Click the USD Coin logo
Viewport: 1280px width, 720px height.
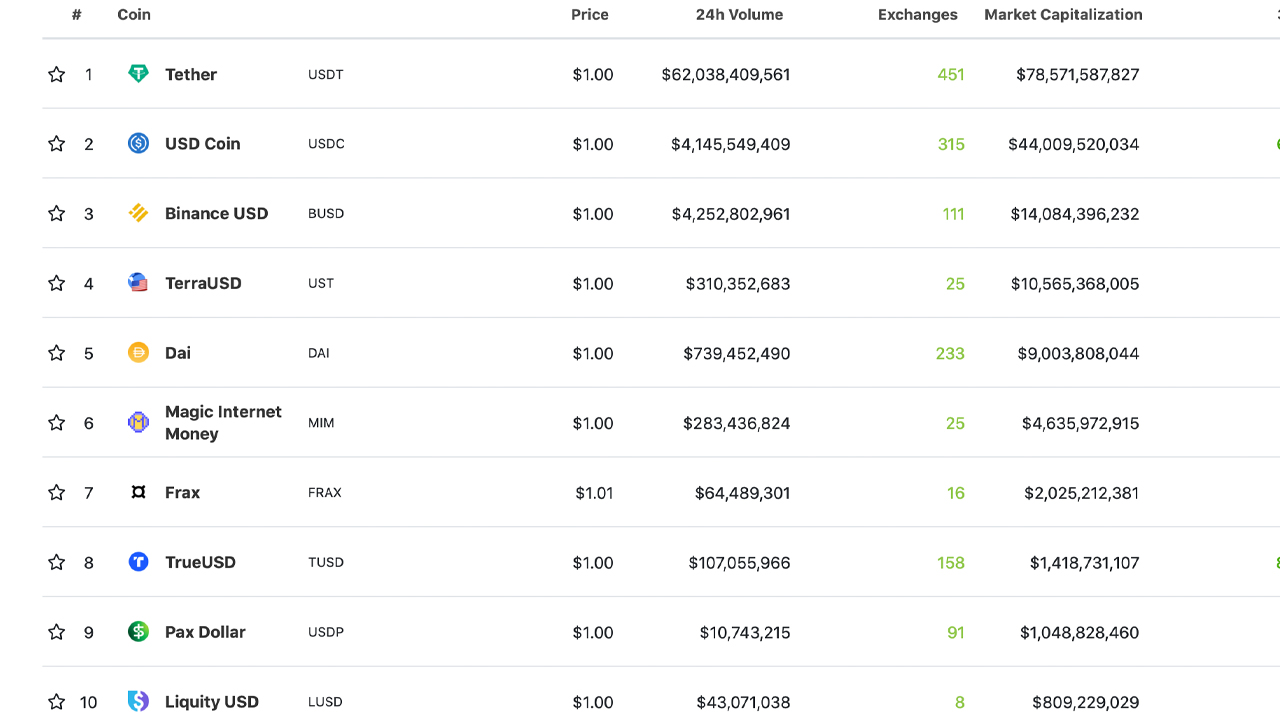tap(138, 143)
